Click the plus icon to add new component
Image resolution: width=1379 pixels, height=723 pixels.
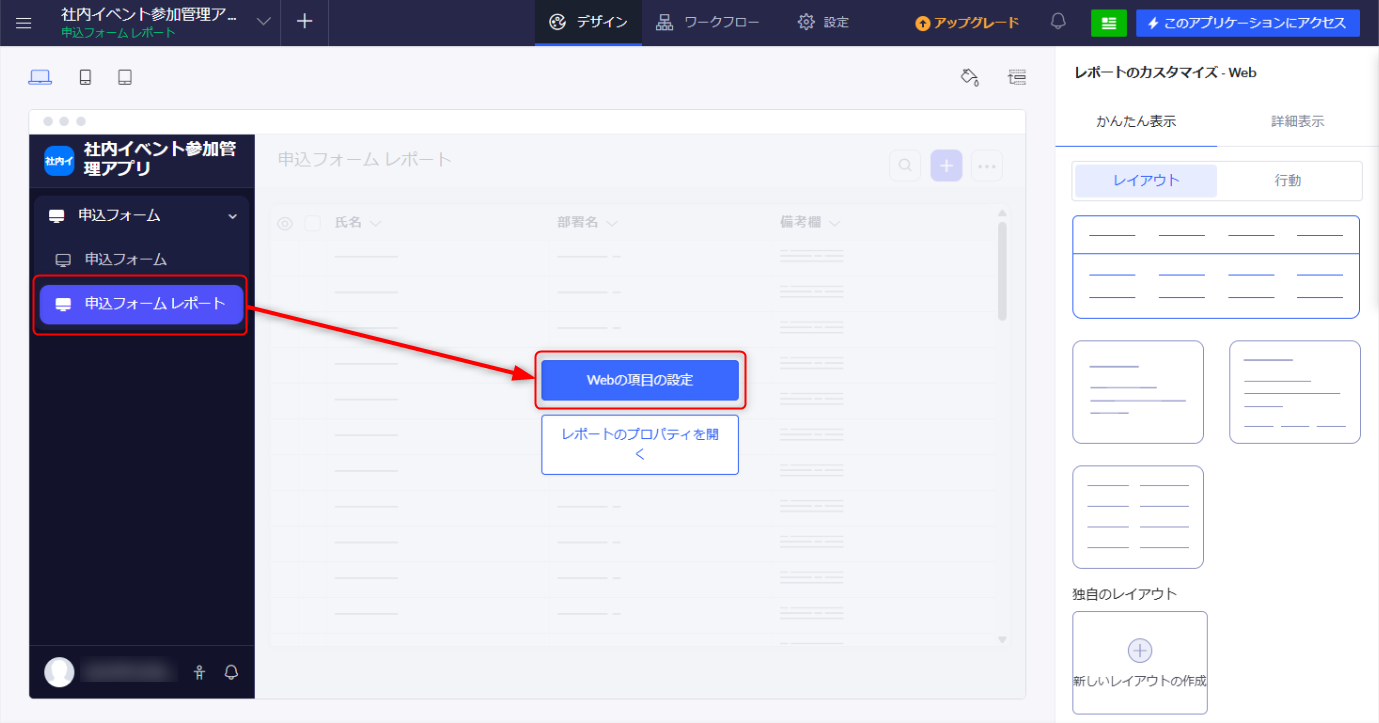pos(305,22)
